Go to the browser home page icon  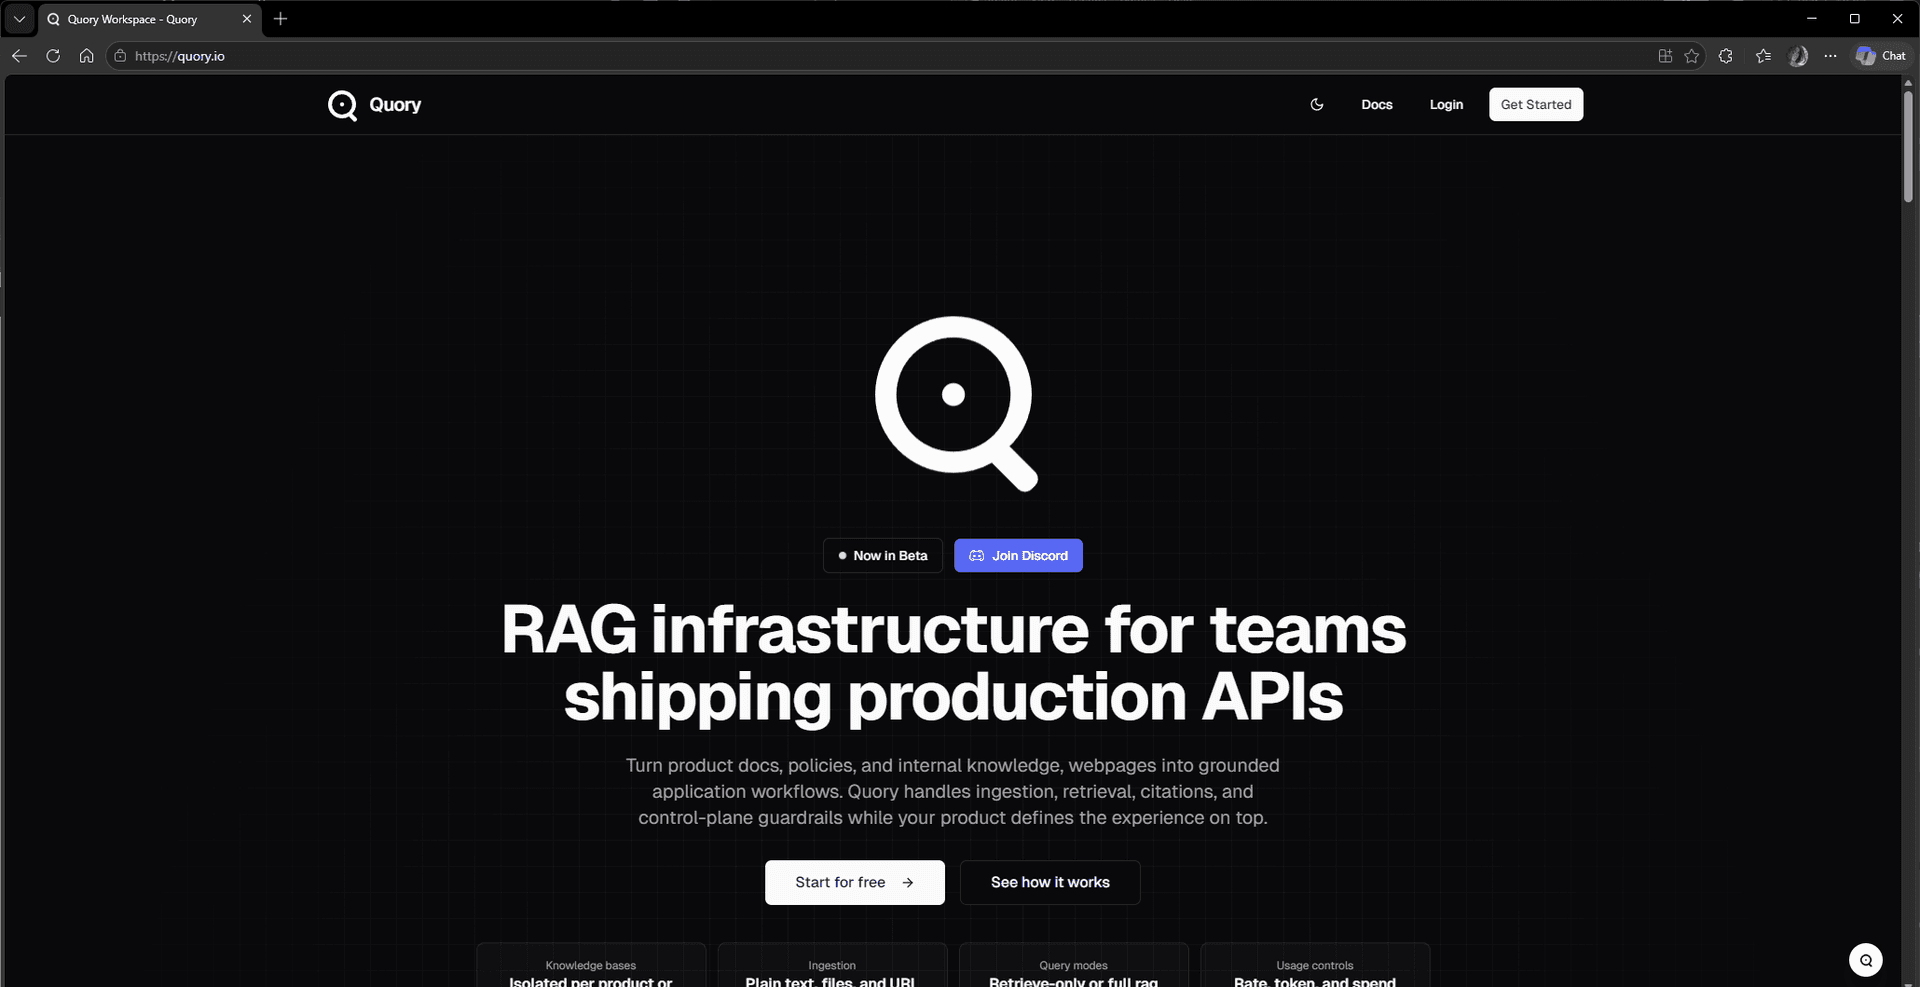click(87, 56)
